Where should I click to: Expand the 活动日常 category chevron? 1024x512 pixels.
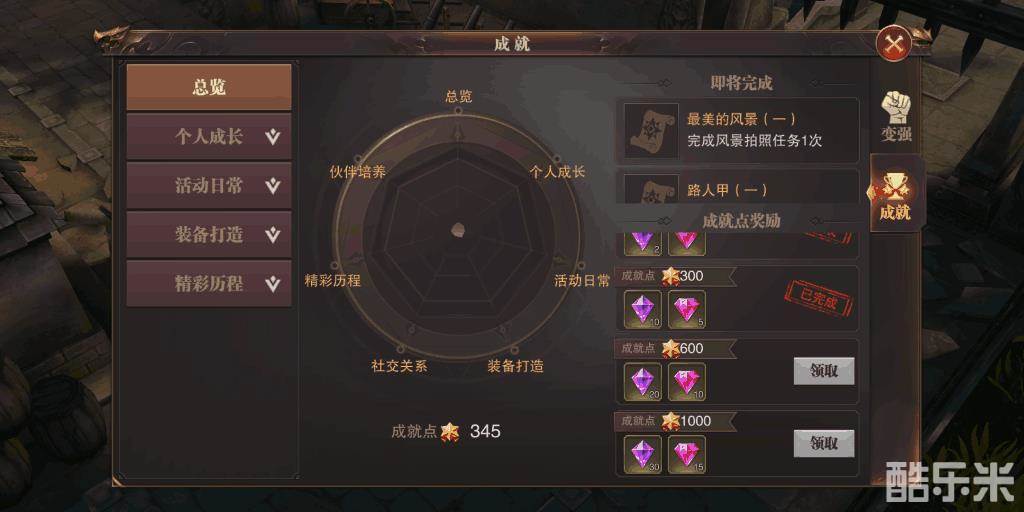click(273, 186)
